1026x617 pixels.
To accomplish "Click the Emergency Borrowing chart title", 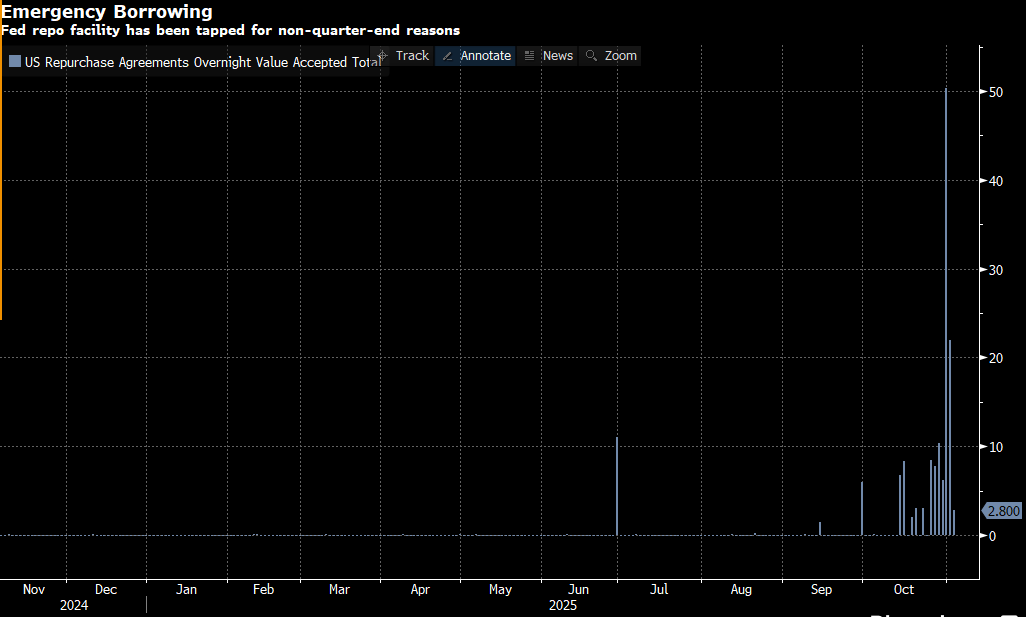I will (106, 12).
